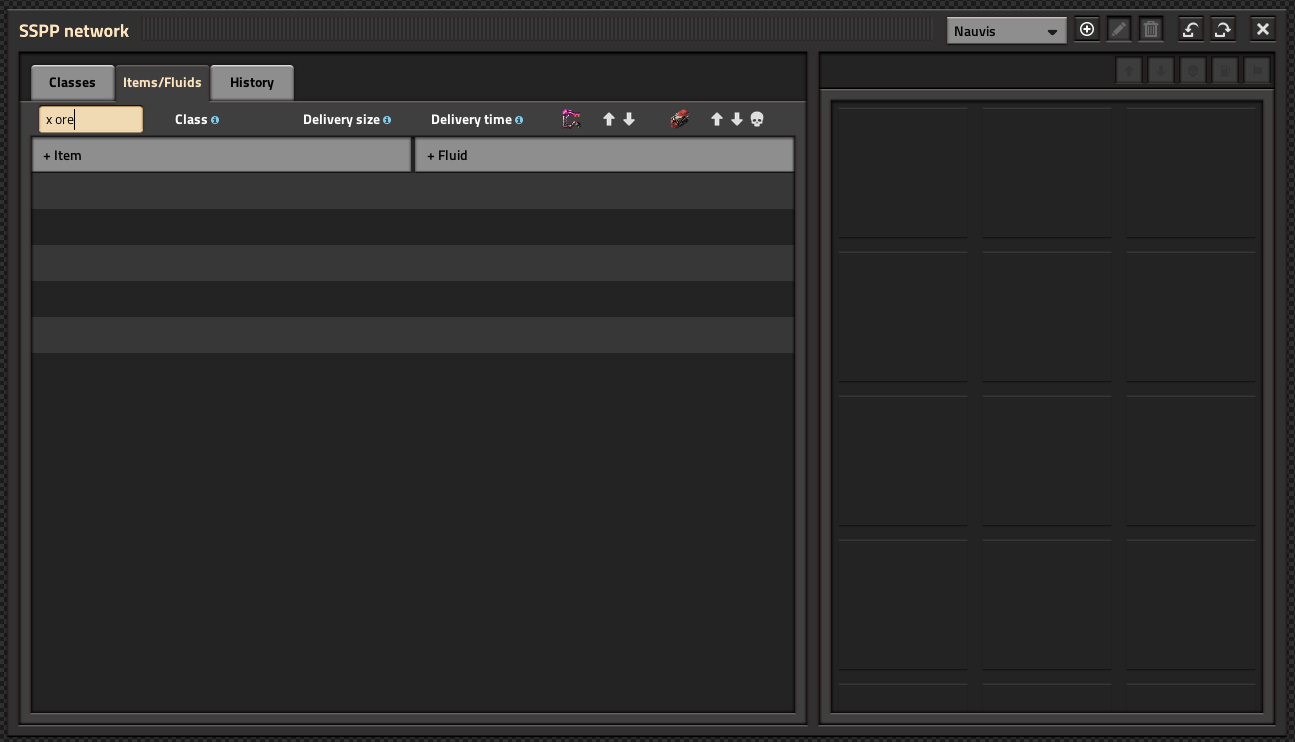Switch to the Classes tab
The height and width of the screenshot is (742, 1295).
(x=72, y=83)
